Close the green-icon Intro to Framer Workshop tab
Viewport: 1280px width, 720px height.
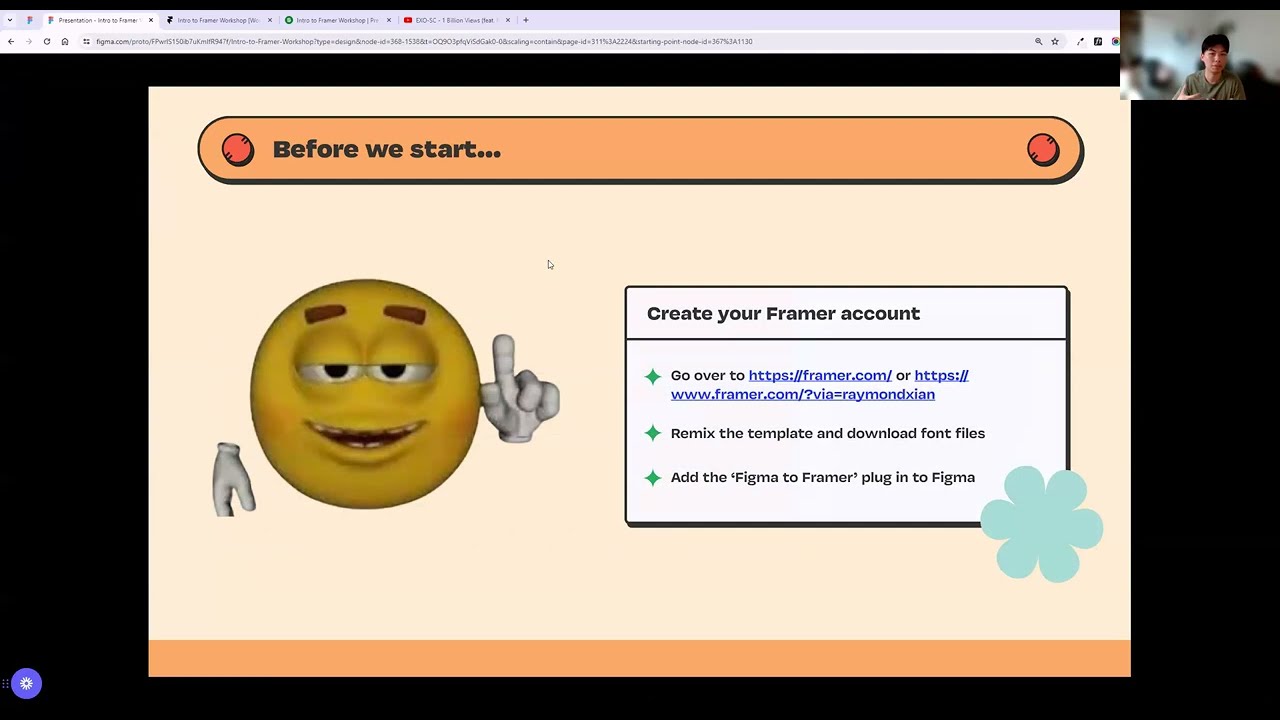pos(389,20)
